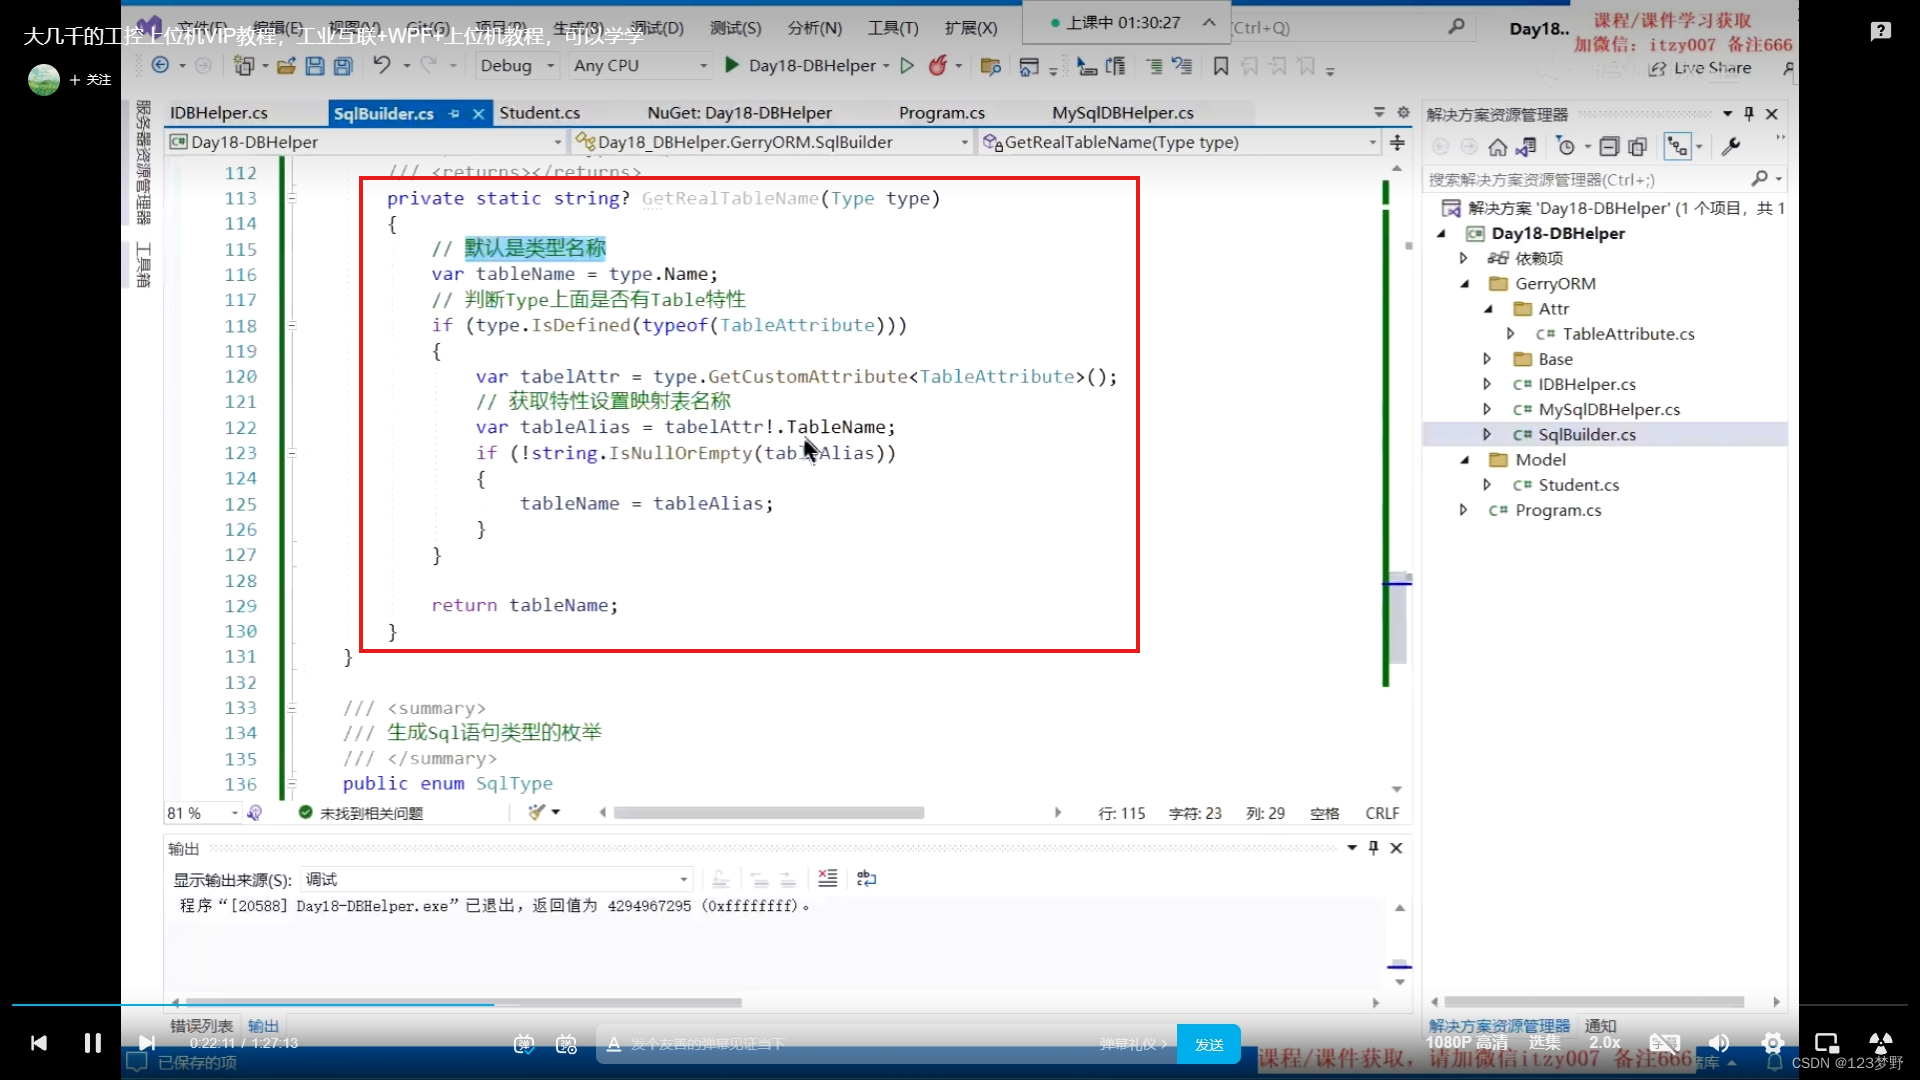This screenshot has height=1080, width=1920.
Task: Open the Debug configuration dropdown
Action: 516,66
